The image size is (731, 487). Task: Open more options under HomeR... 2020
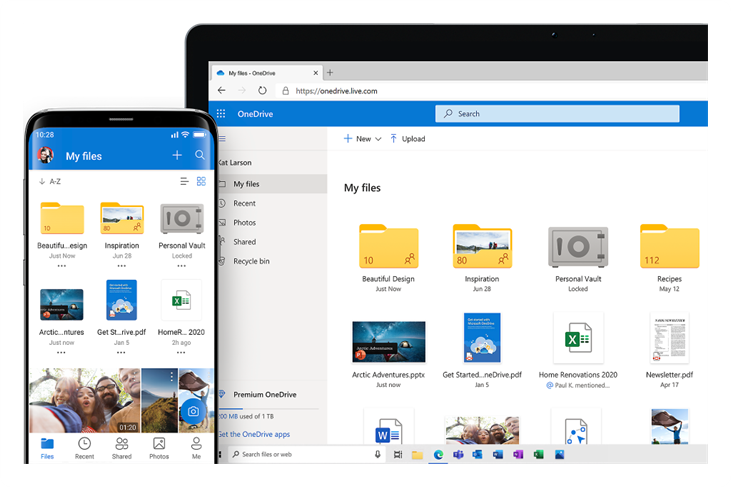[x=181, y=353]
